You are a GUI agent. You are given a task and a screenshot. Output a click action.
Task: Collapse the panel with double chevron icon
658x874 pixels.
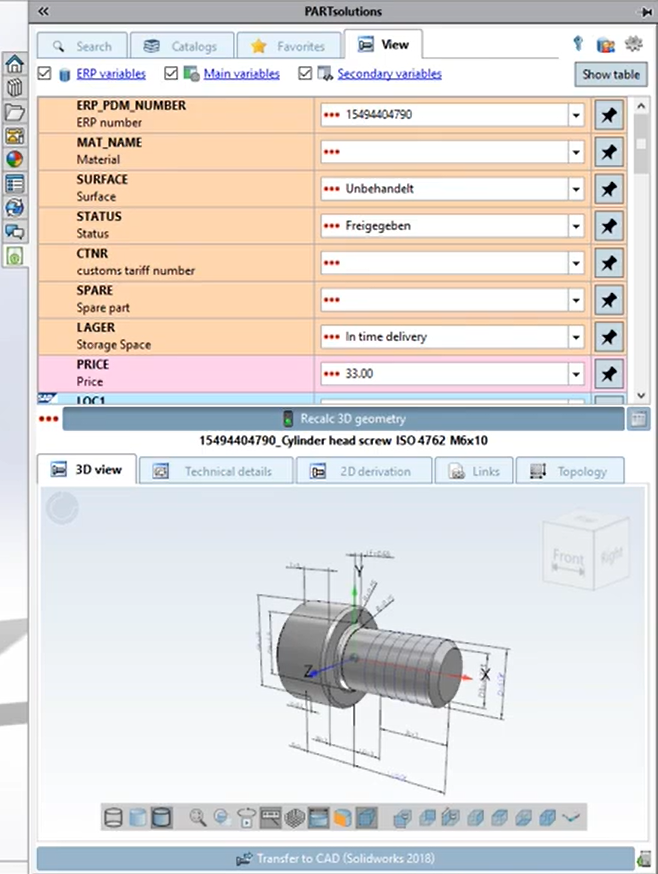pyautogui.click(x=43, y=11)
